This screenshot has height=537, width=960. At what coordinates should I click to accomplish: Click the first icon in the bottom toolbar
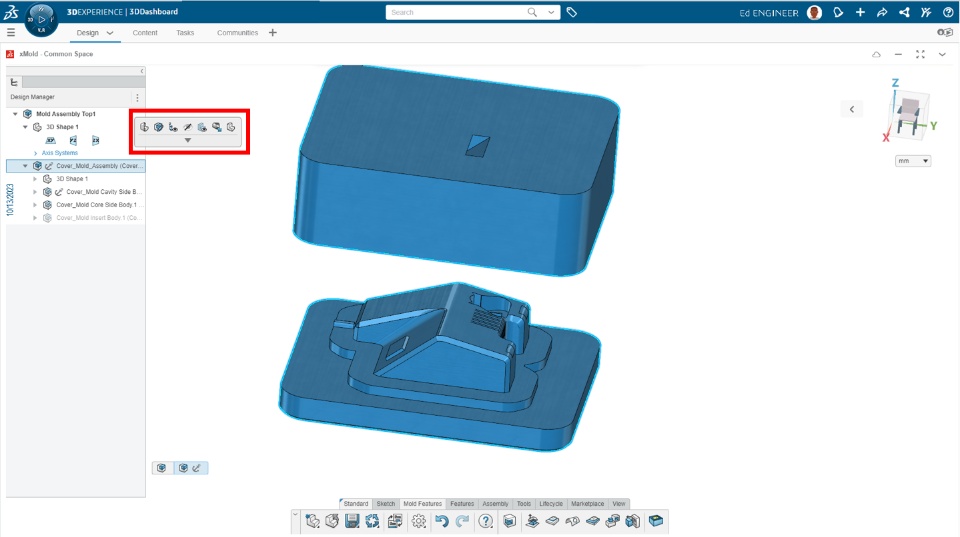coord(313,521)
